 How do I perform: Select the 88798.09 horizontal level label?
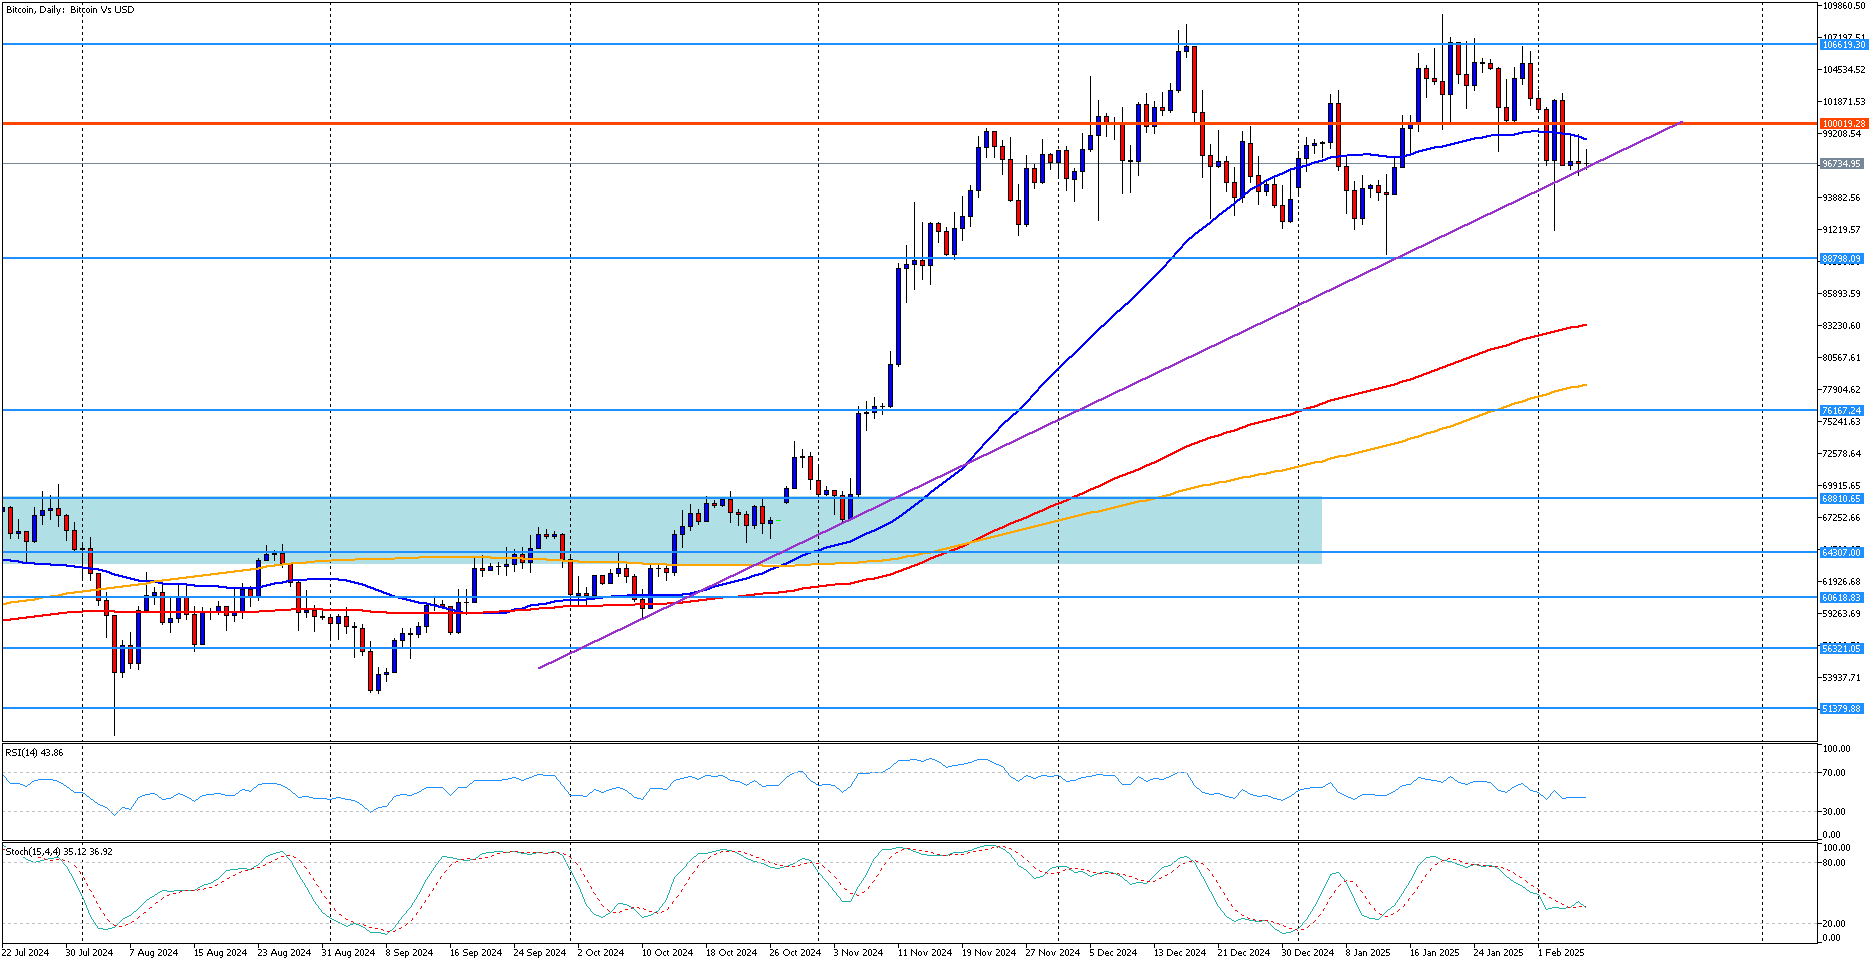(x=1841, y=259)
